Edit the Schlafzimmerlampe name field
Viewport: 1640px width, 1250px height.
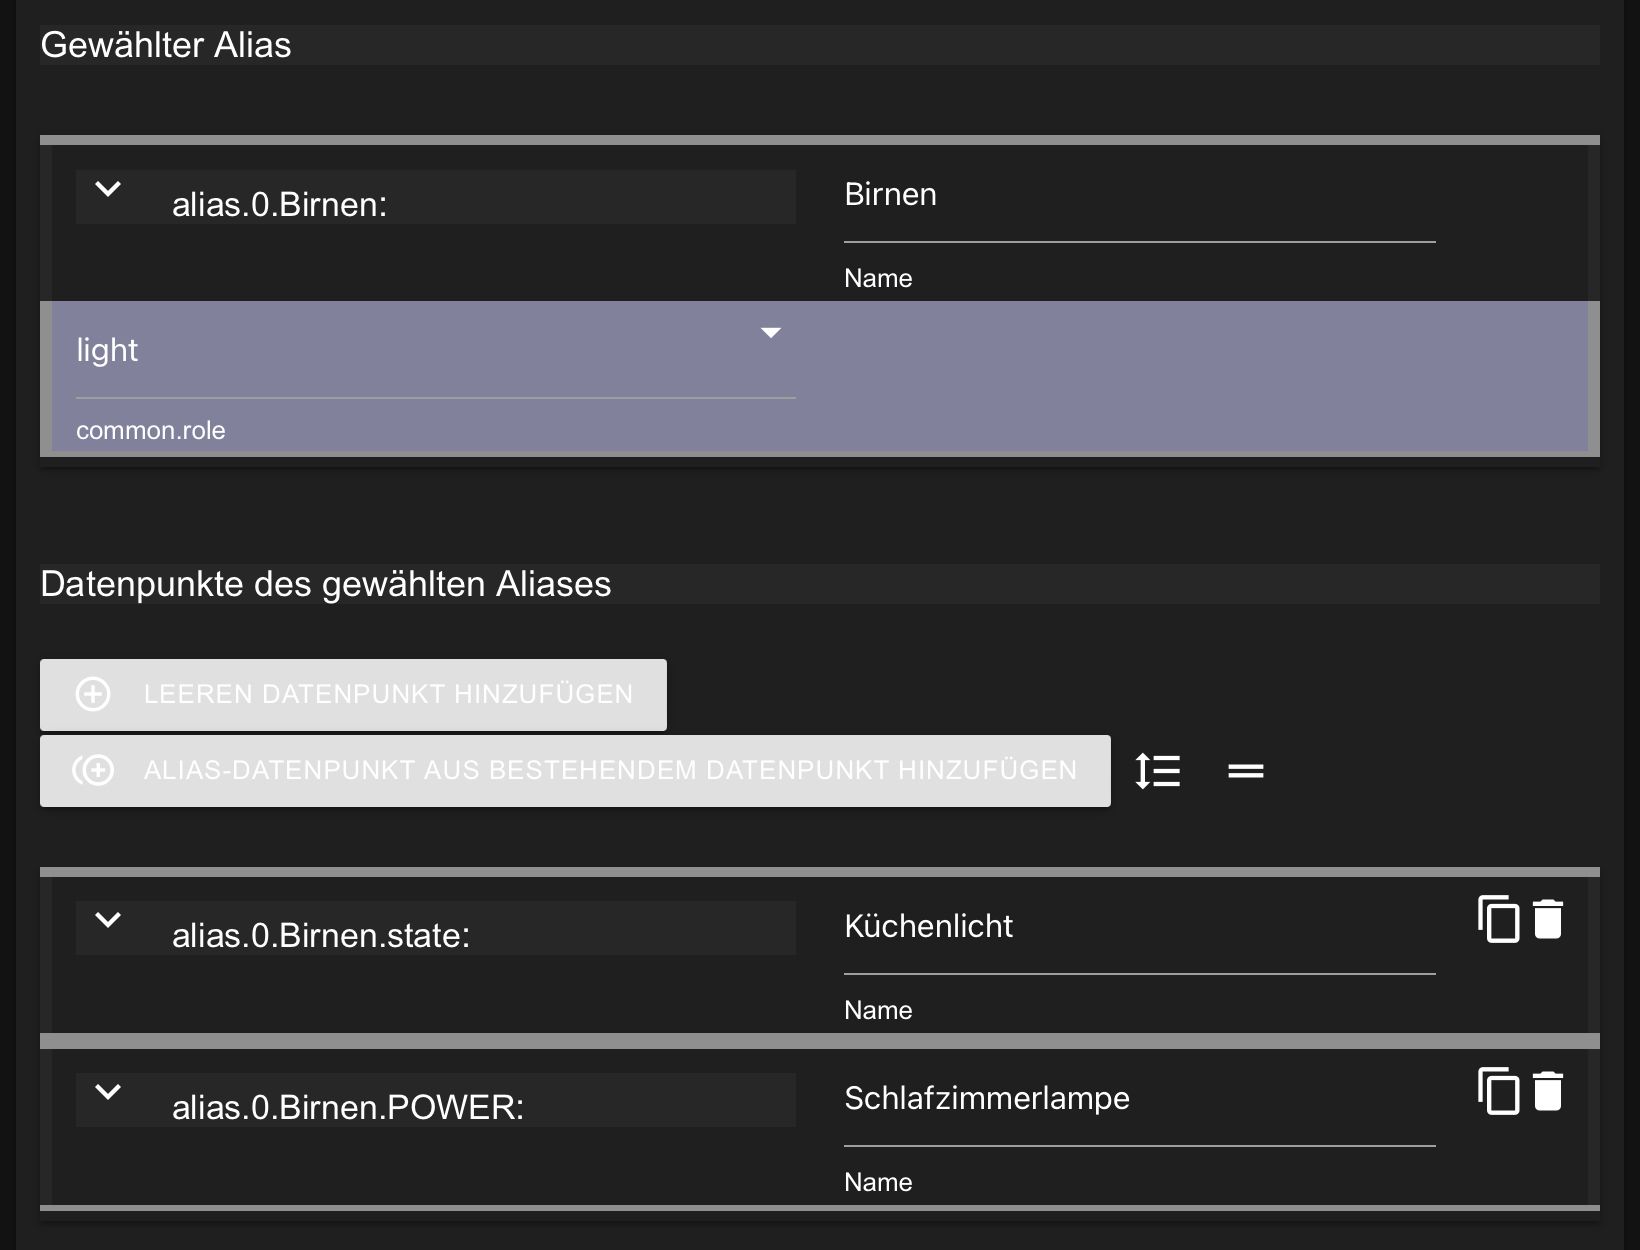(x=1138, y=1099)
